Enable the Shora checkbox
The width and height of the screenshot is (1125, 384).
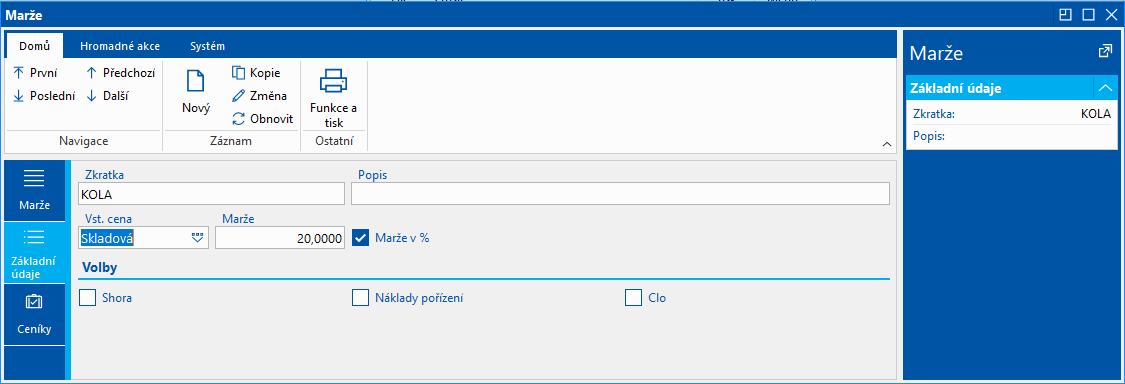pos(88,297)
